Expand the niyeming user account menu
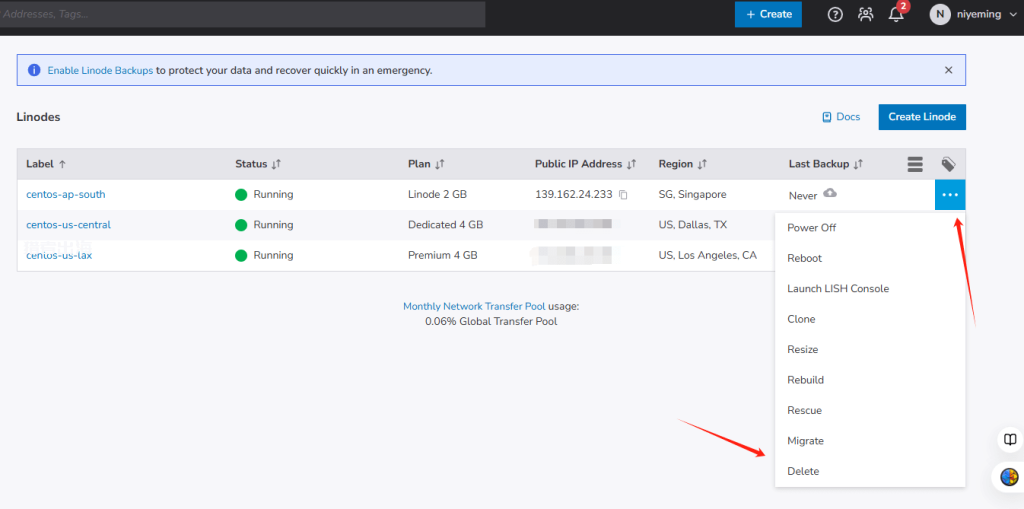Viewport: 1024px width, 509px height. coord(967,14)
